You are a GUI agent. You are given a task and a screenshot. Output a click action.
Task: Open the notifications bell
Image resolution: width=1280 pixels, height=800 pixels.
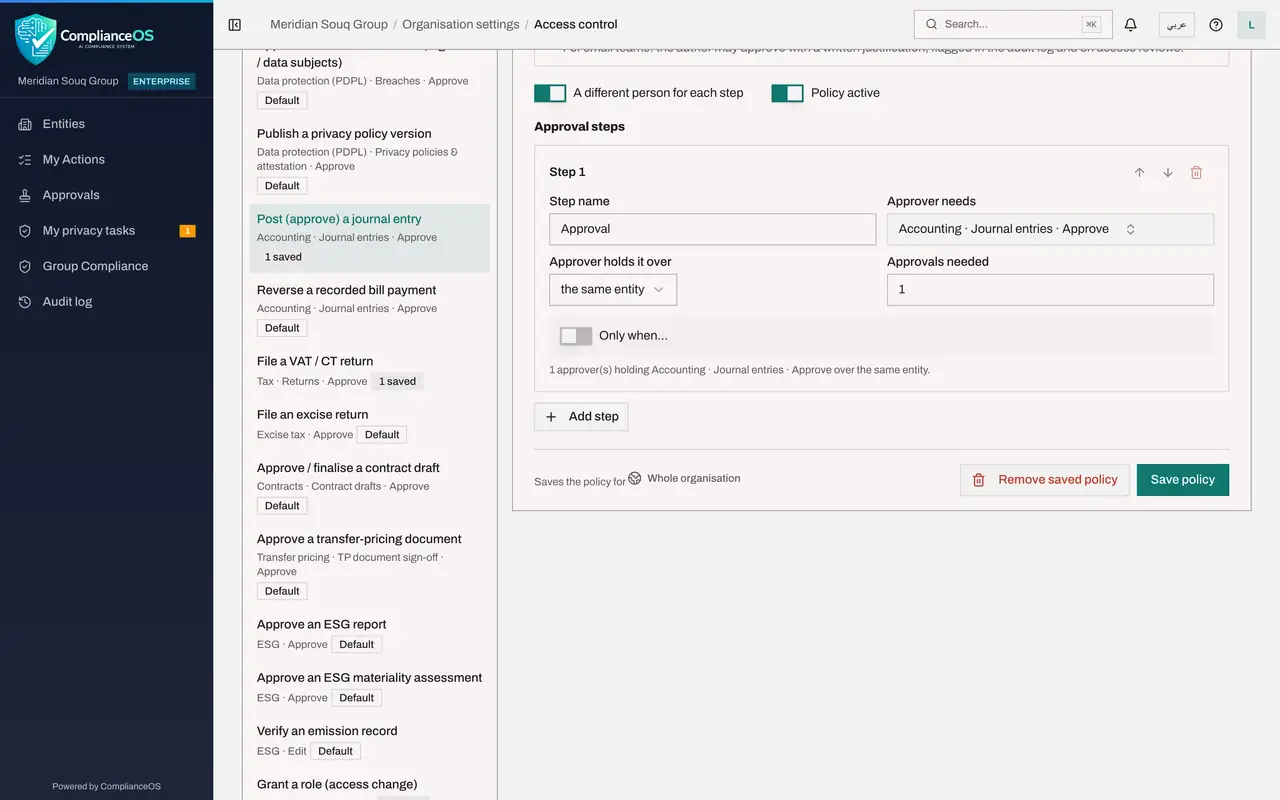click(x=1131, y=24)
